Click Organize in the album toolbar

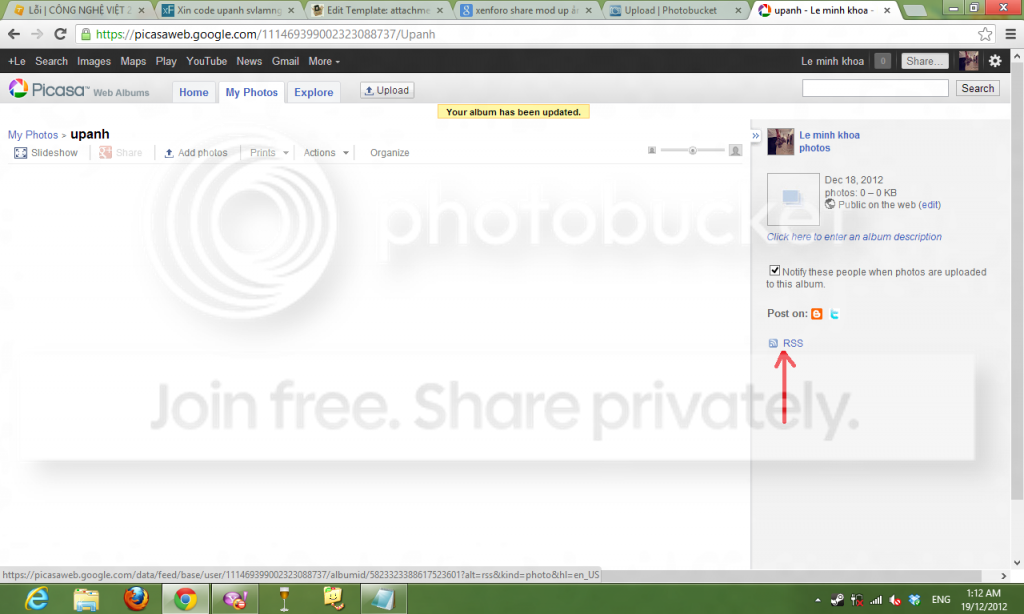389,152
